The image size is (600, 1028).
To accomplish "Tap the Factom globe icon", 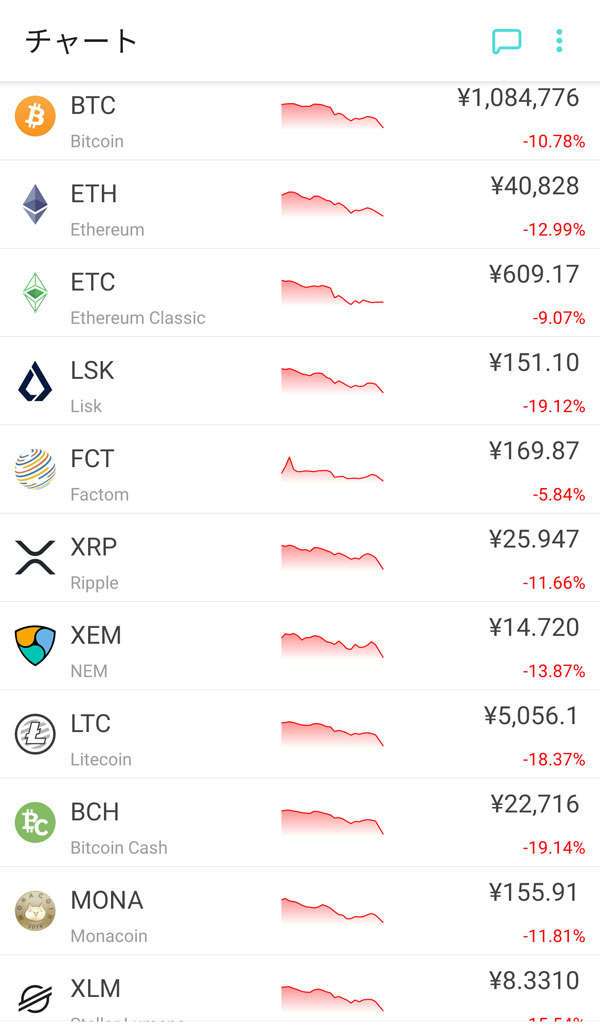I will click(35, 469).
